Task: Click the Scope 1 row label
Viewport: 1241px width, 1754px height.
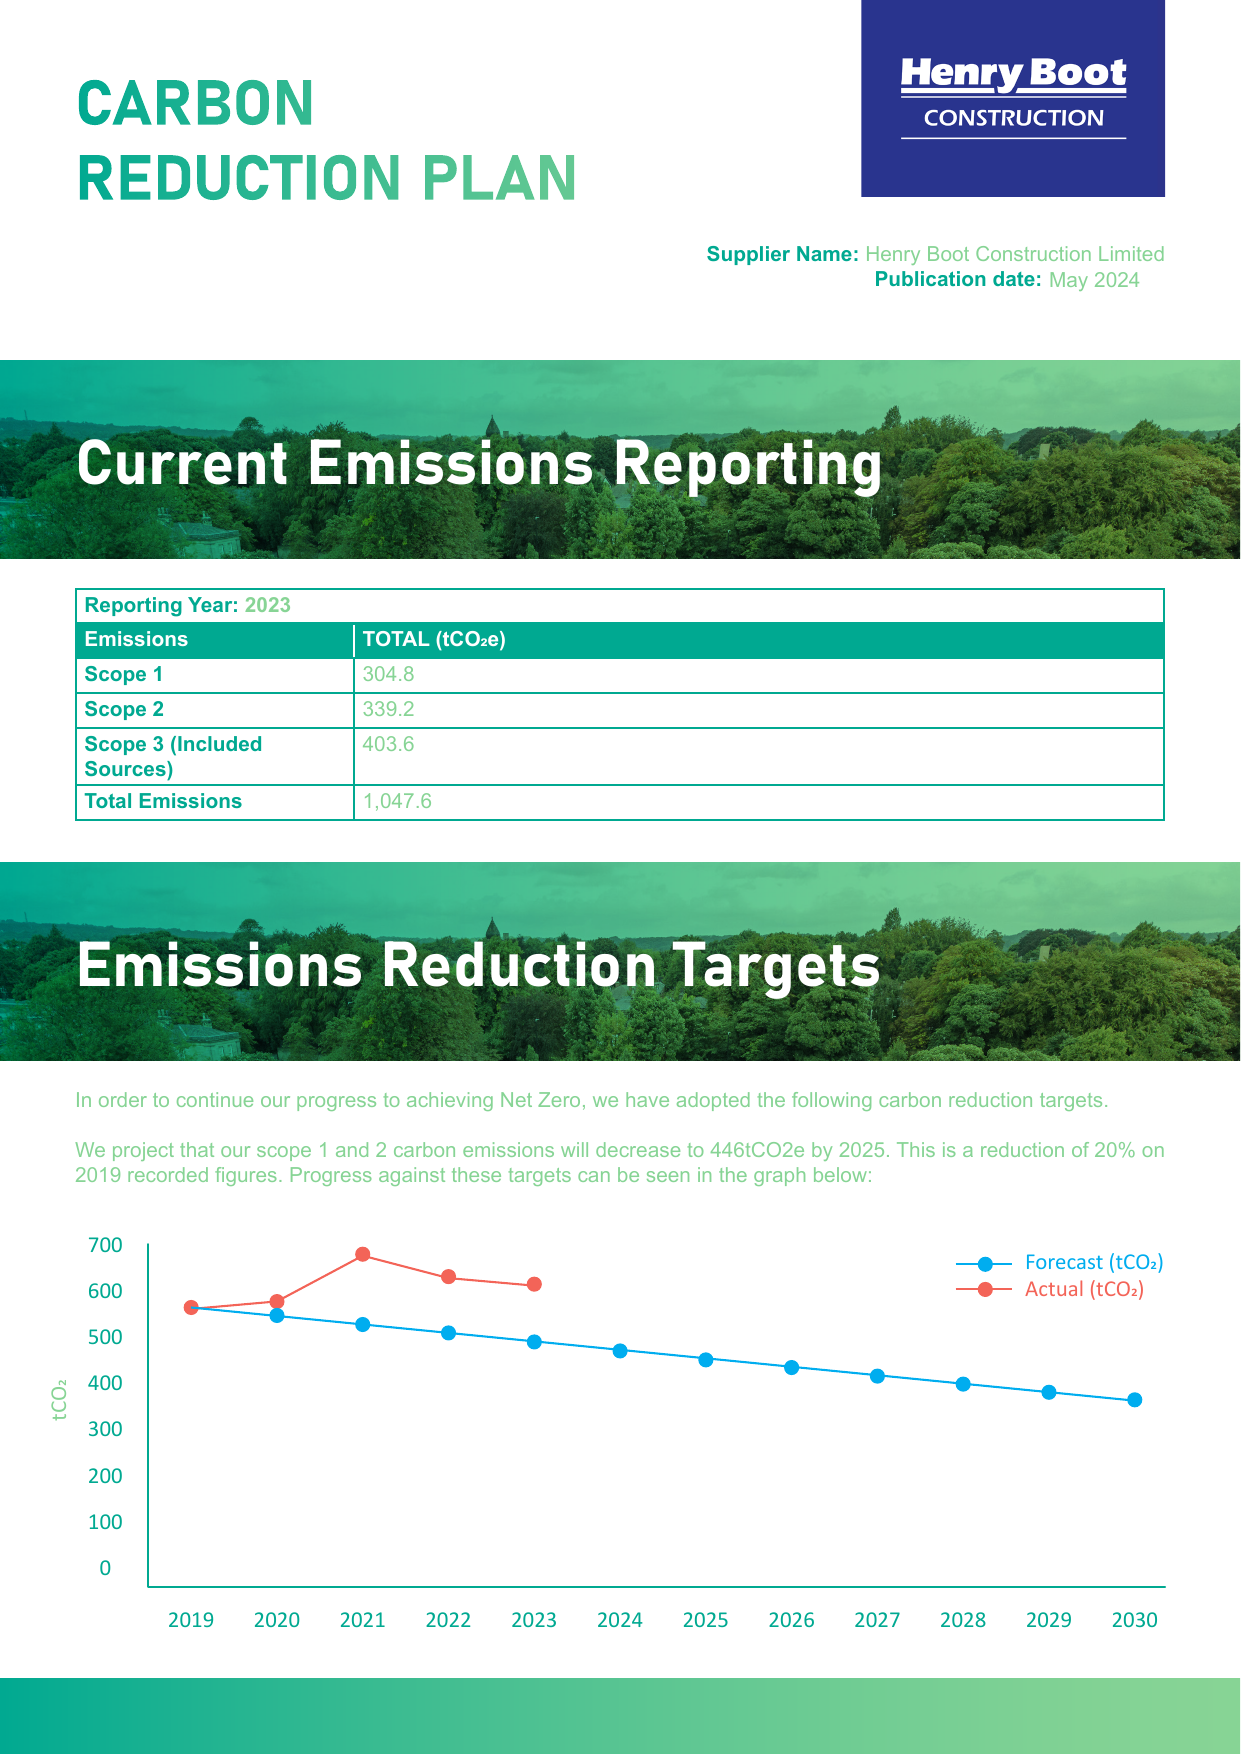Action: tap(123, 675)
